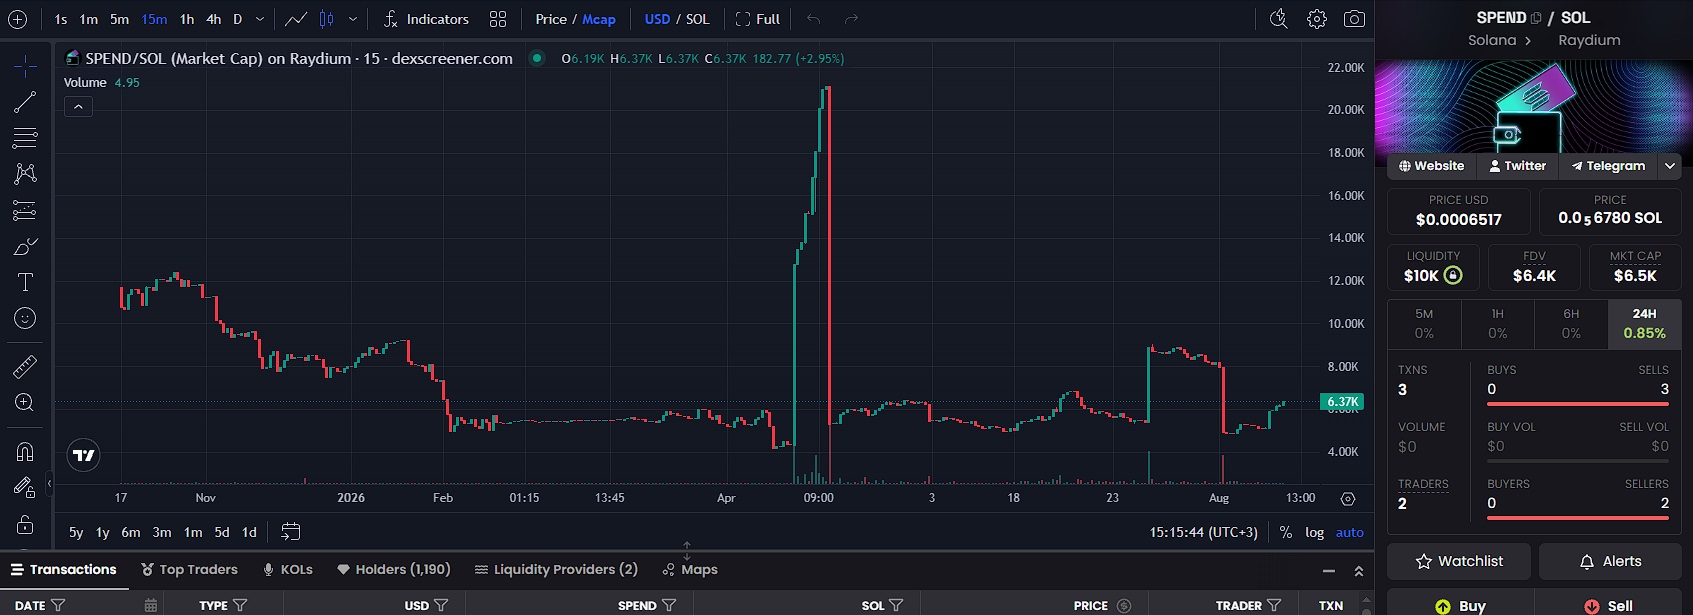Click the undo arrow
1693x615 pixels.
tap(813, 19)
